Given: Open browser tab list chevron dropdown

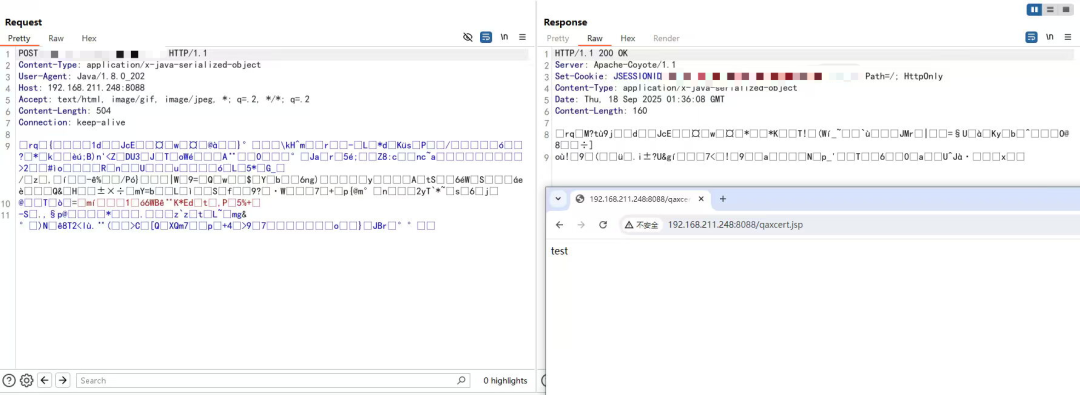Looking at the screenshot, I should pos(558,199).
